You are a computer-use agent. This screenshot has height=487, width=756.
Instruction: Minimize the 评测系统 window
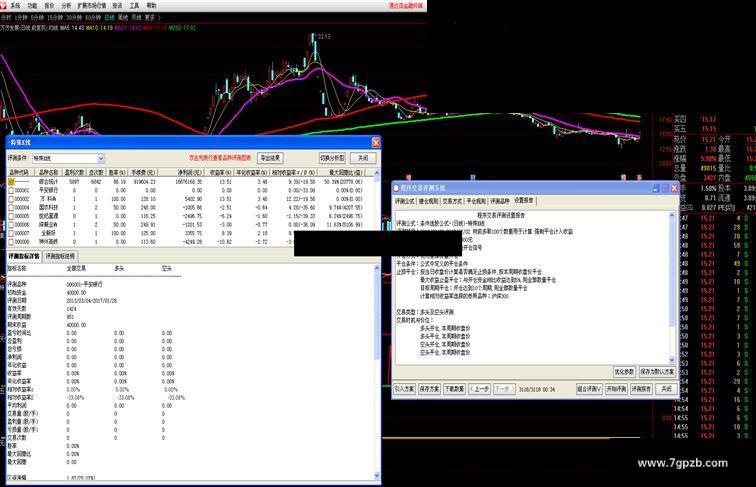tap(656, 189)
